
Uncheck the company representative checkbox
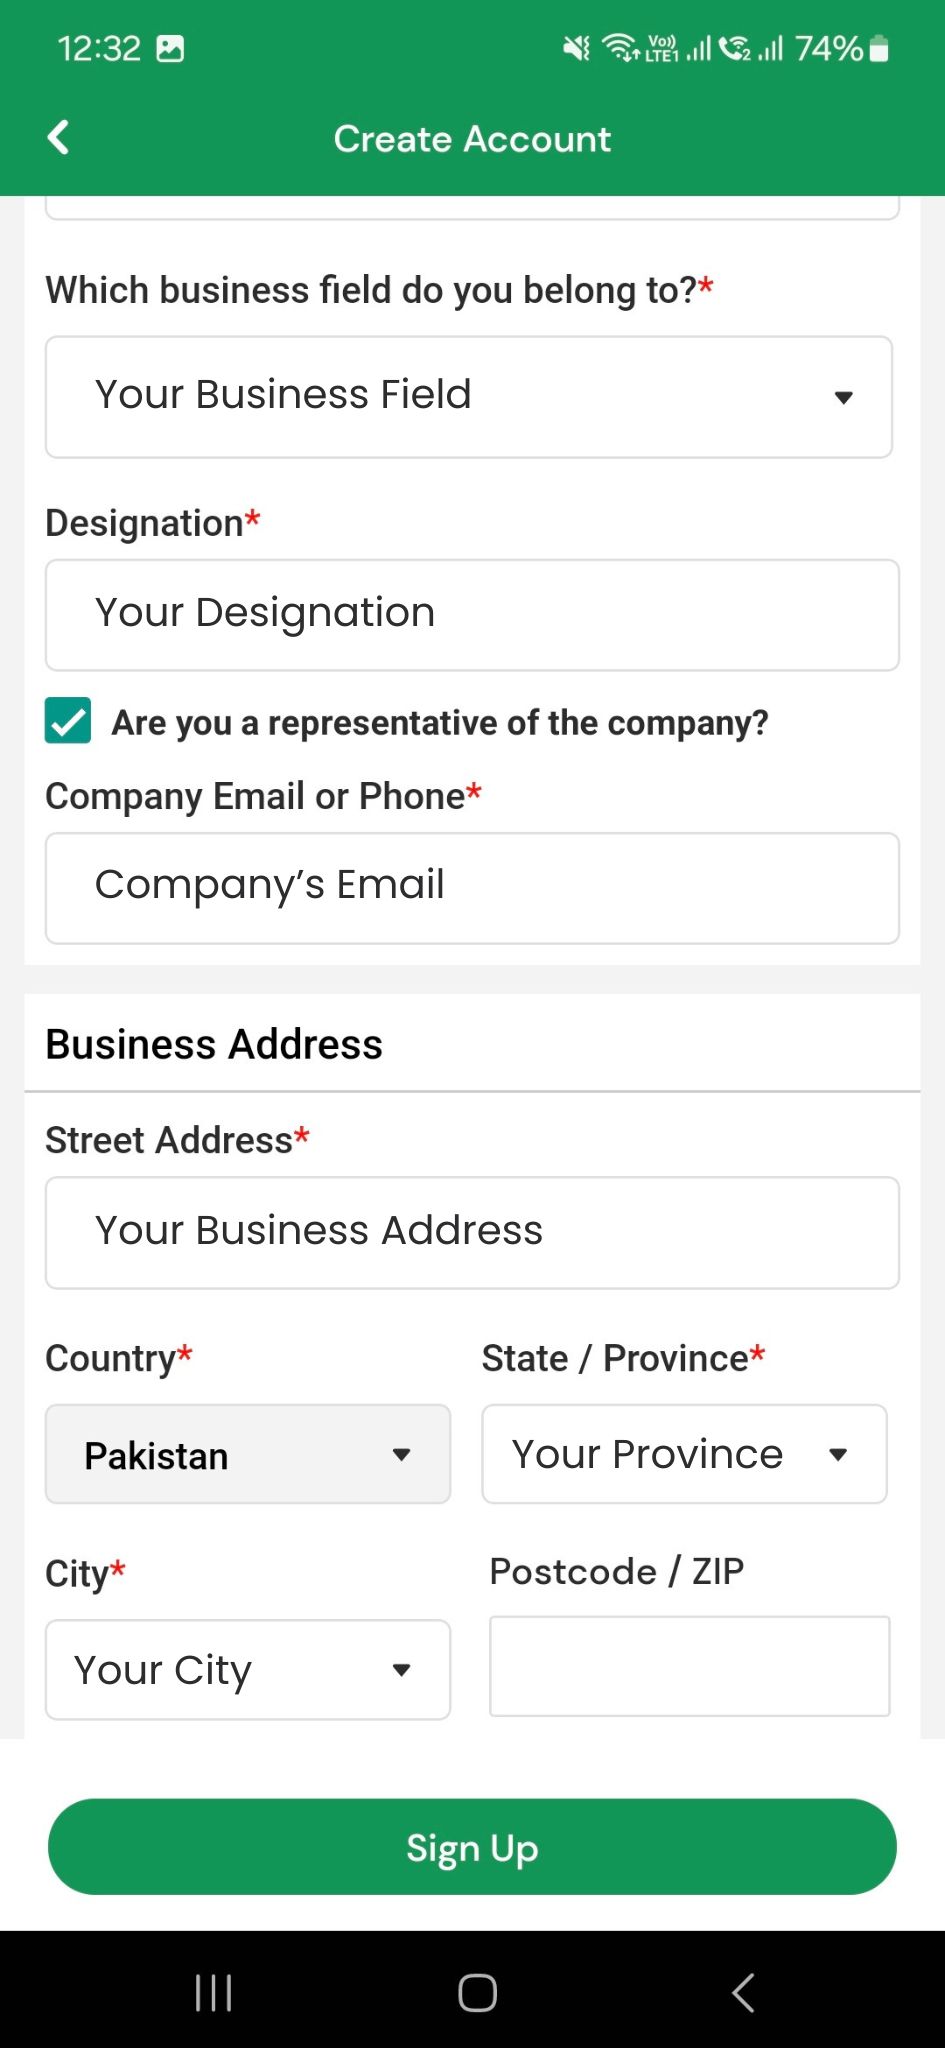[68, 721]
